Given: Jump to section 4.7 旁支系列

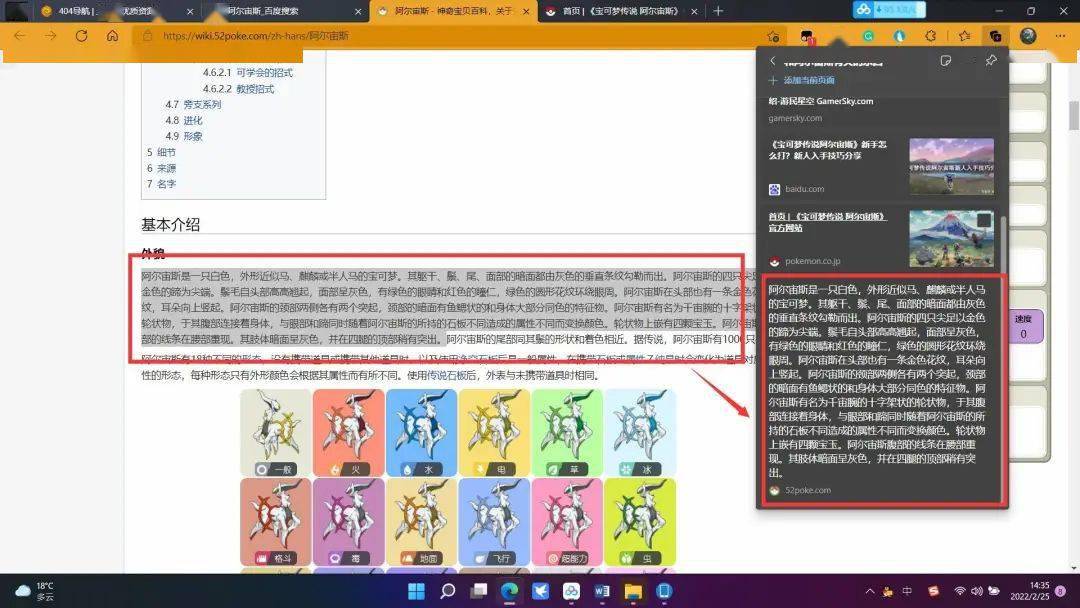Looking at the screenshot, I should point(193,105).
